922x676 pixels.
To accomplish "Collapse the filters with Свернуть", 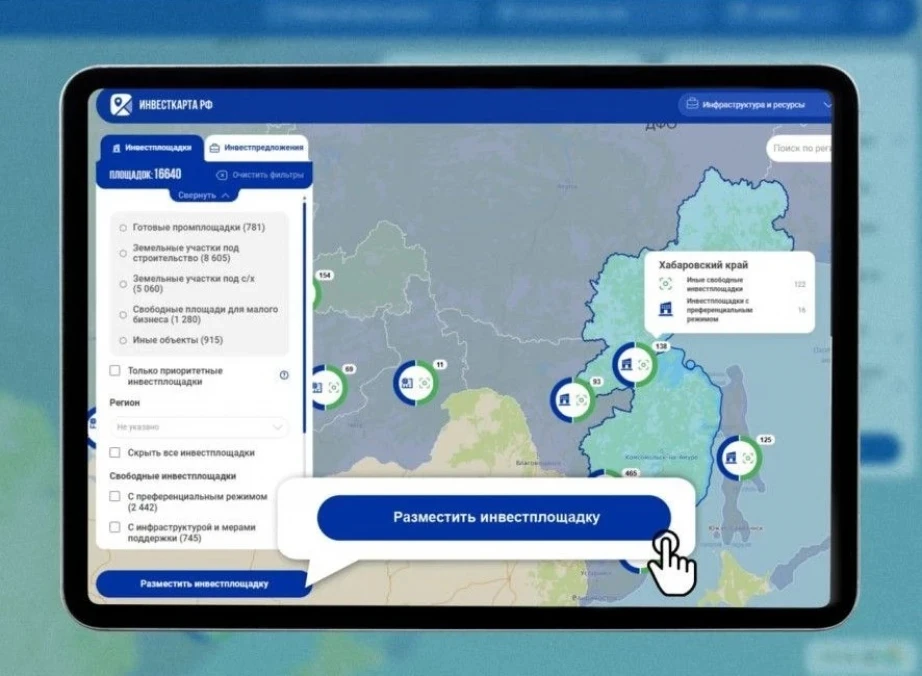I will coord(204,195).
